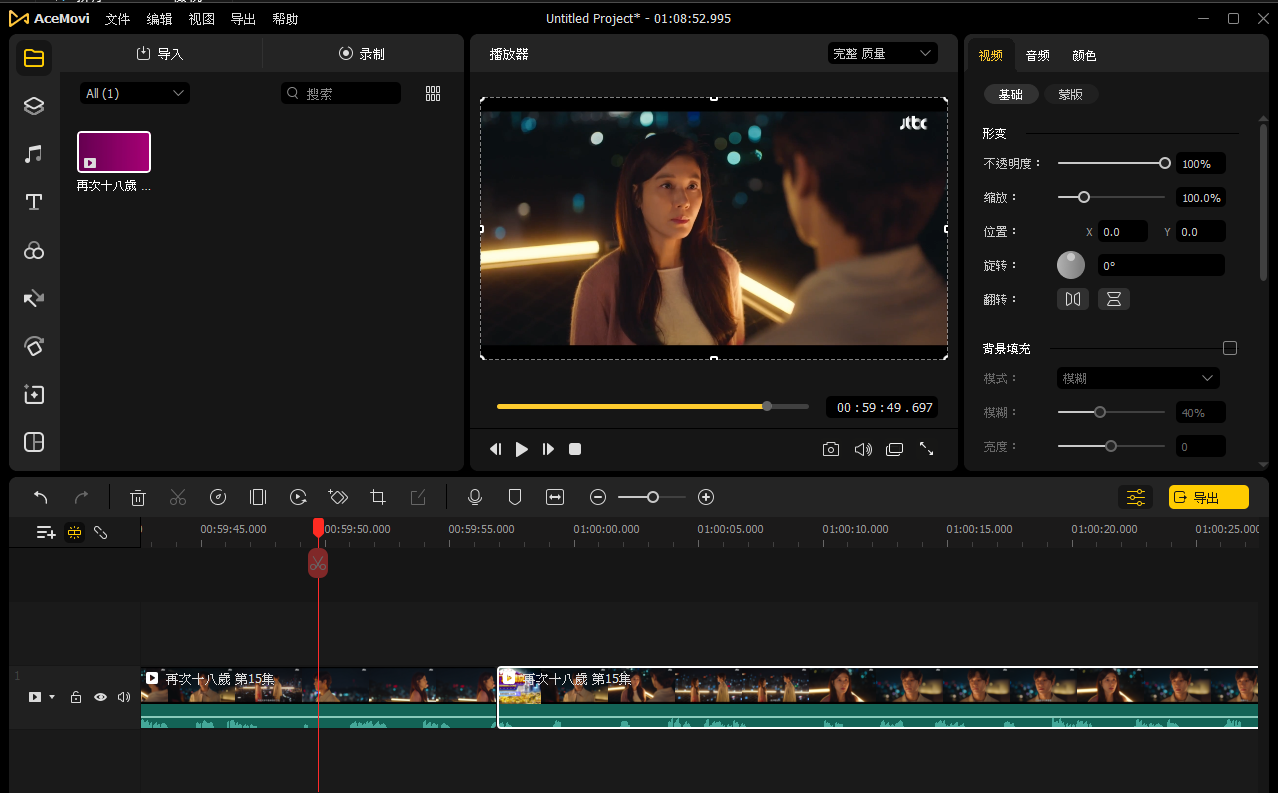Zoom in the timeline with the plus icon
The height and width of the screenshot is (793, 1278).
(706, 497)
